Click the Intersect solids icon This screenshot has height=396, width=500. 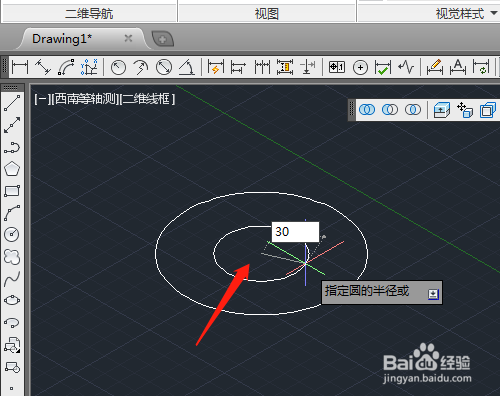click(413, 109)
